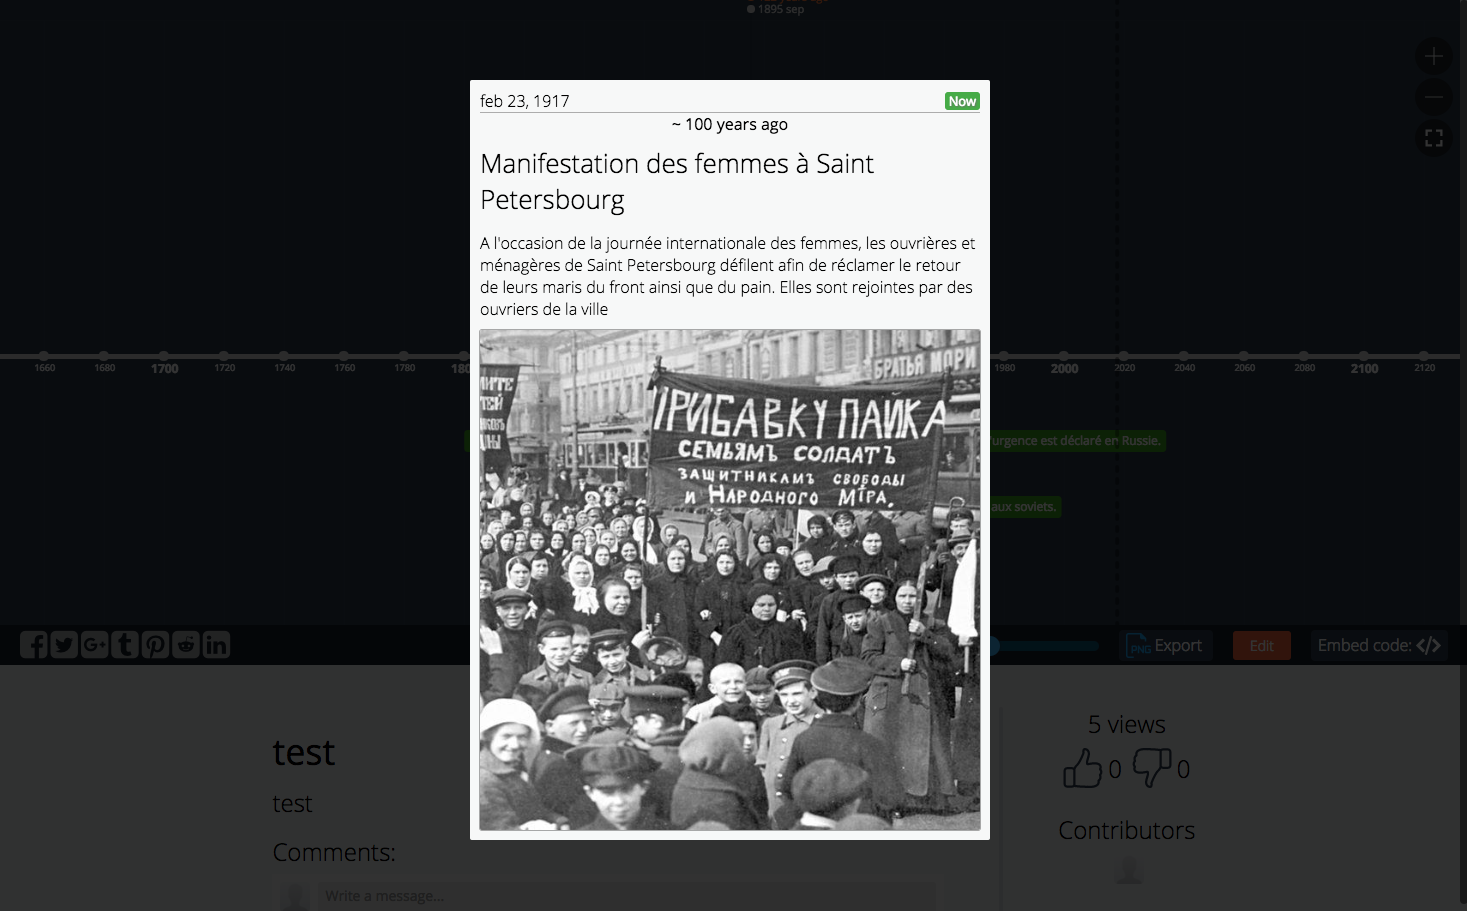Click the Google Plus share icon
This screenshot has width=1467, height=911.
pos(95,645)
